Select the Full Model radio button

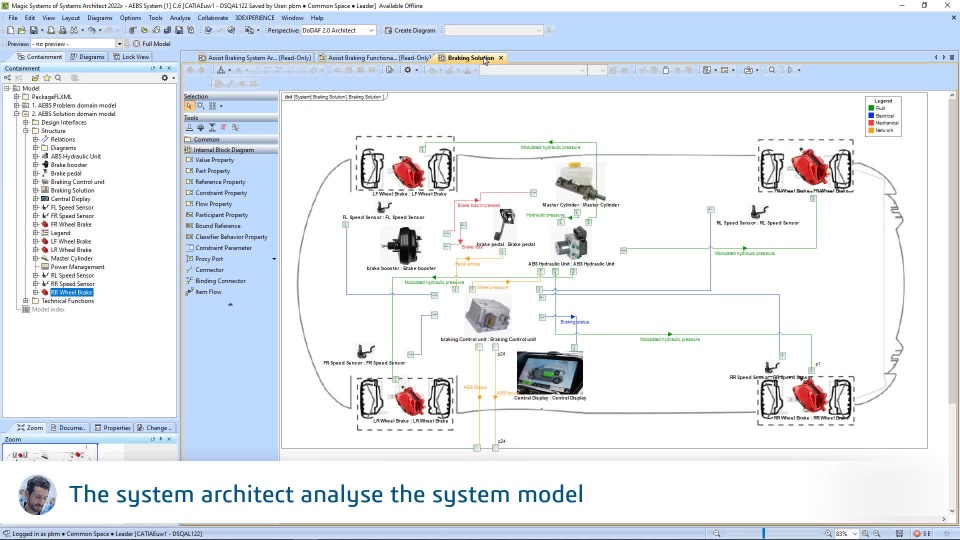[137, 43]
